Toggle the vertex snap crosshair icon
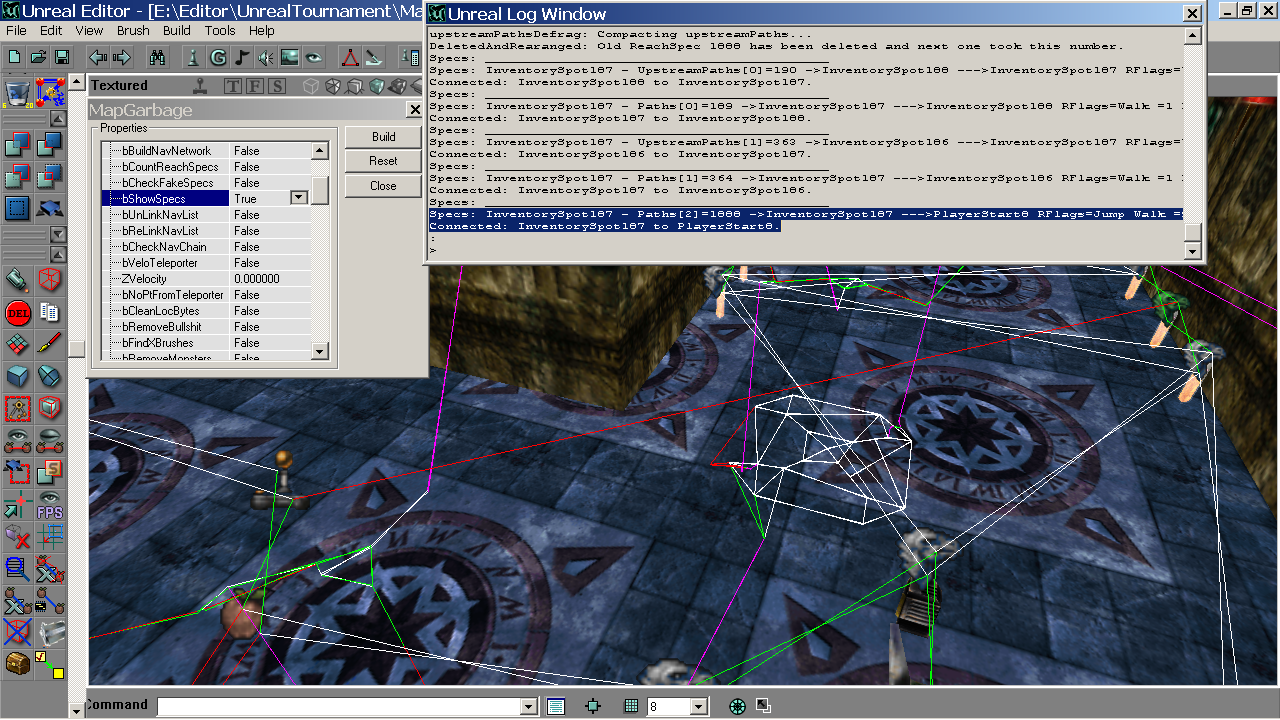1280x720 pixels. (x=593, y=706)
